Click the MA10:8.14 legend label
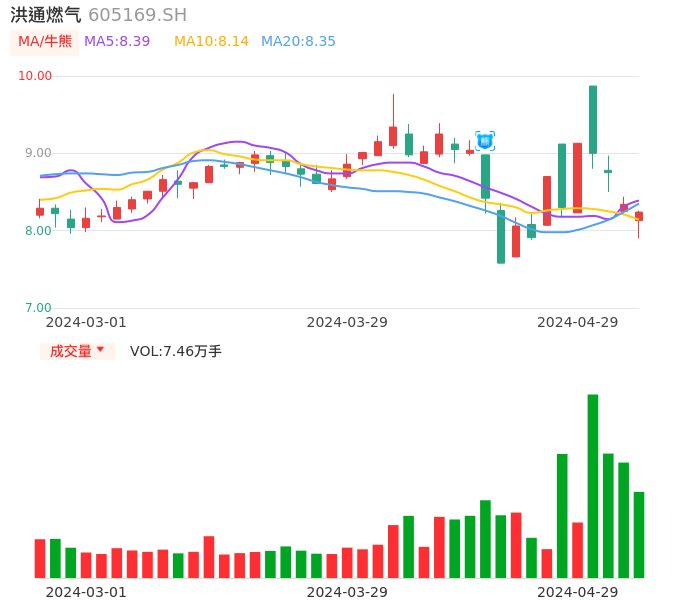Screen dimensions: 686x606 click(x=211, y=42)
